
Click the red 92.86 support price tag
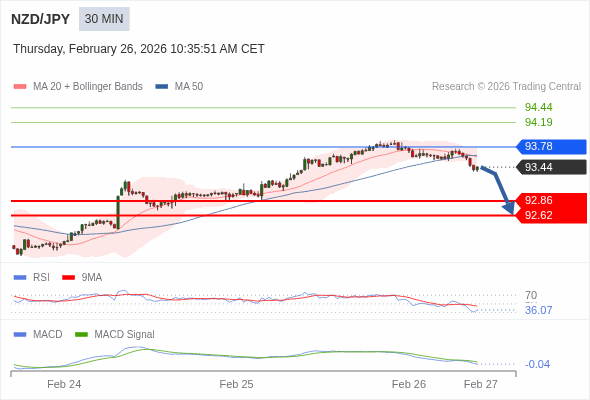click(552, 201)
